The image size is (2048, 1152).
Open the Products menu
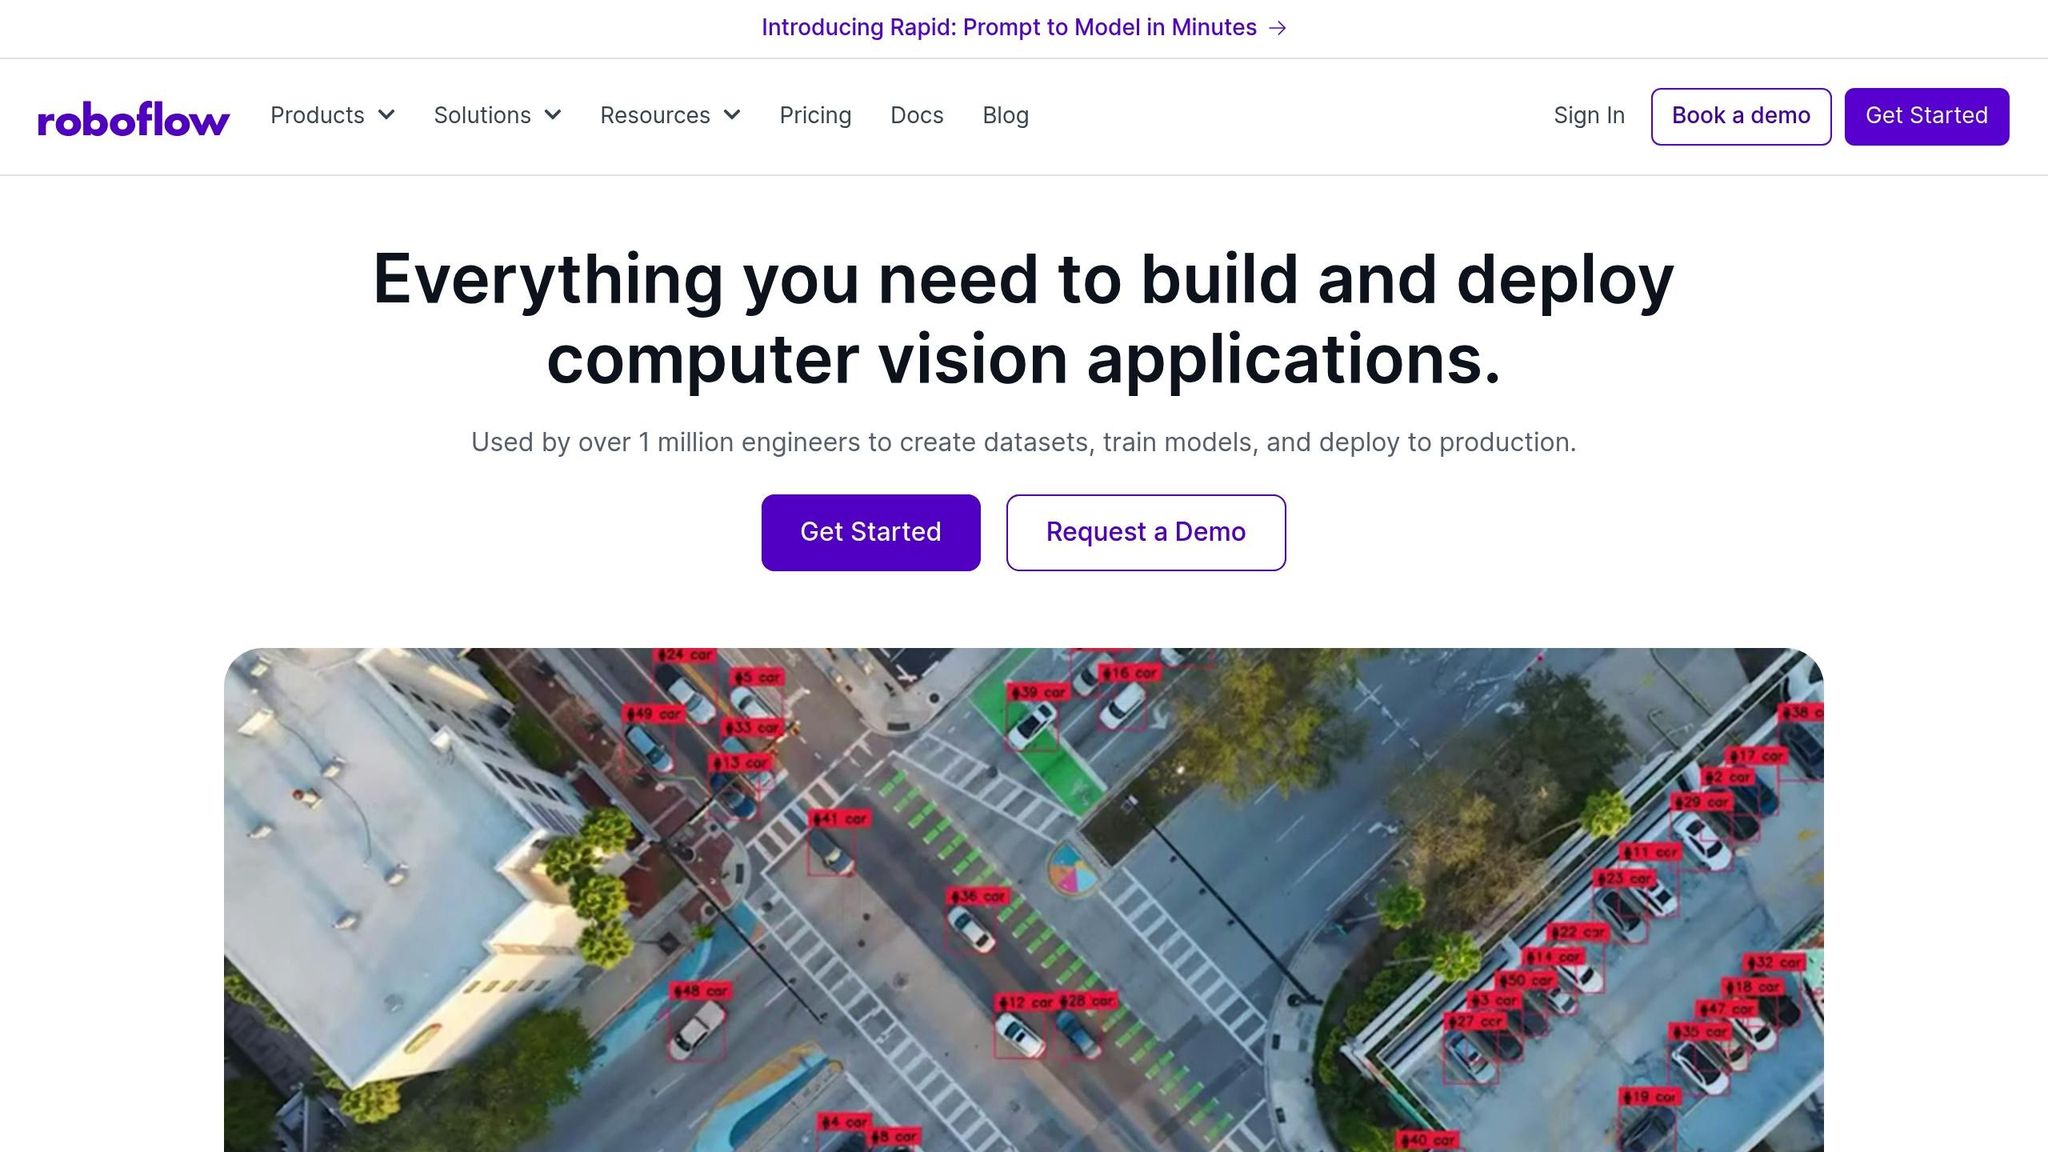pyautogui.click(x=332, y=116)
